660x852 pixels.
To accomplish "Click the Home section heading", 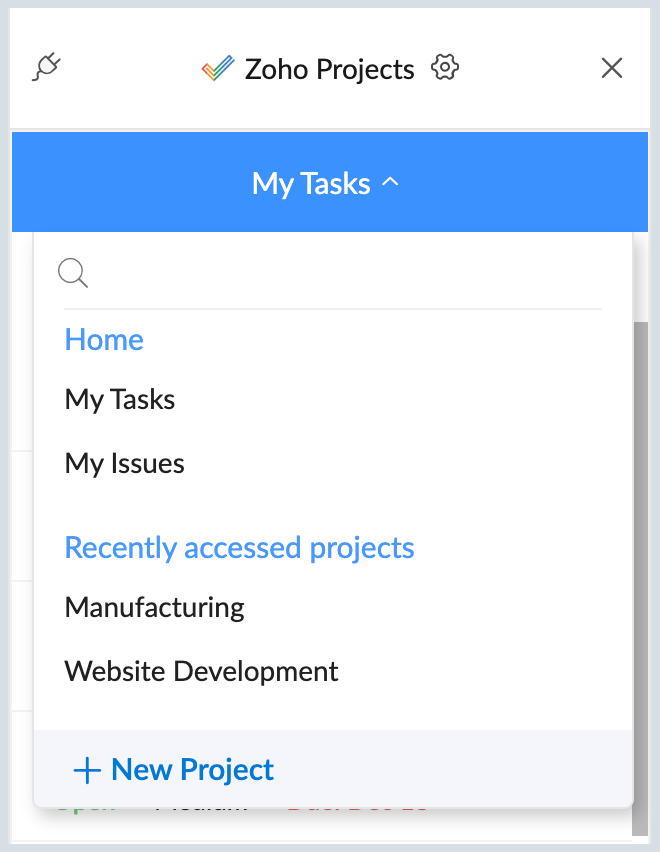I will (104, 340).
